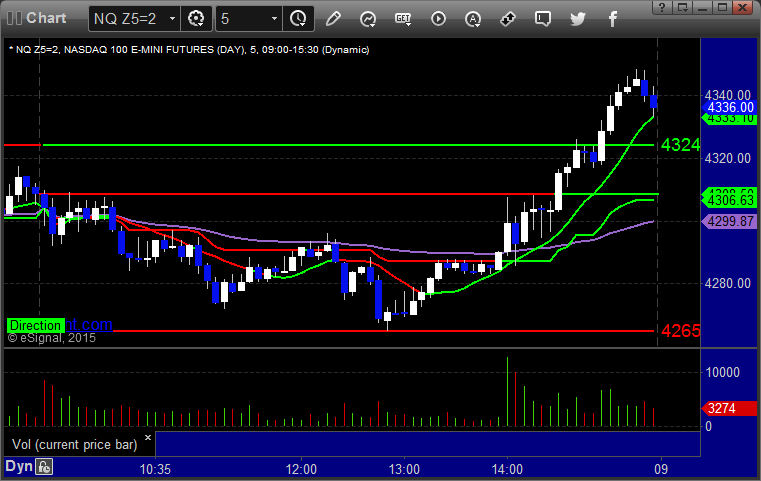Viewport: 761px width, 481px height.
Task: Maximize the chart window
Action: pos(723,7)
